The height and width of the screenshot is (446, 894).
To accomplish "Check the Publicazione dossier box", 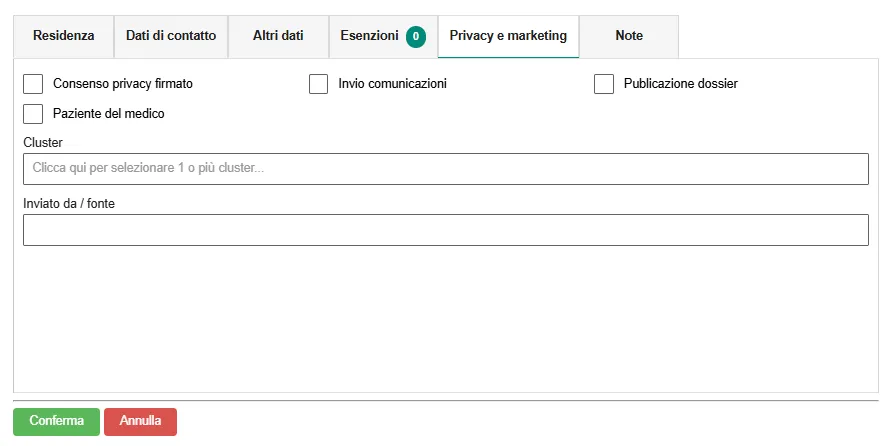I will [604, 84].
